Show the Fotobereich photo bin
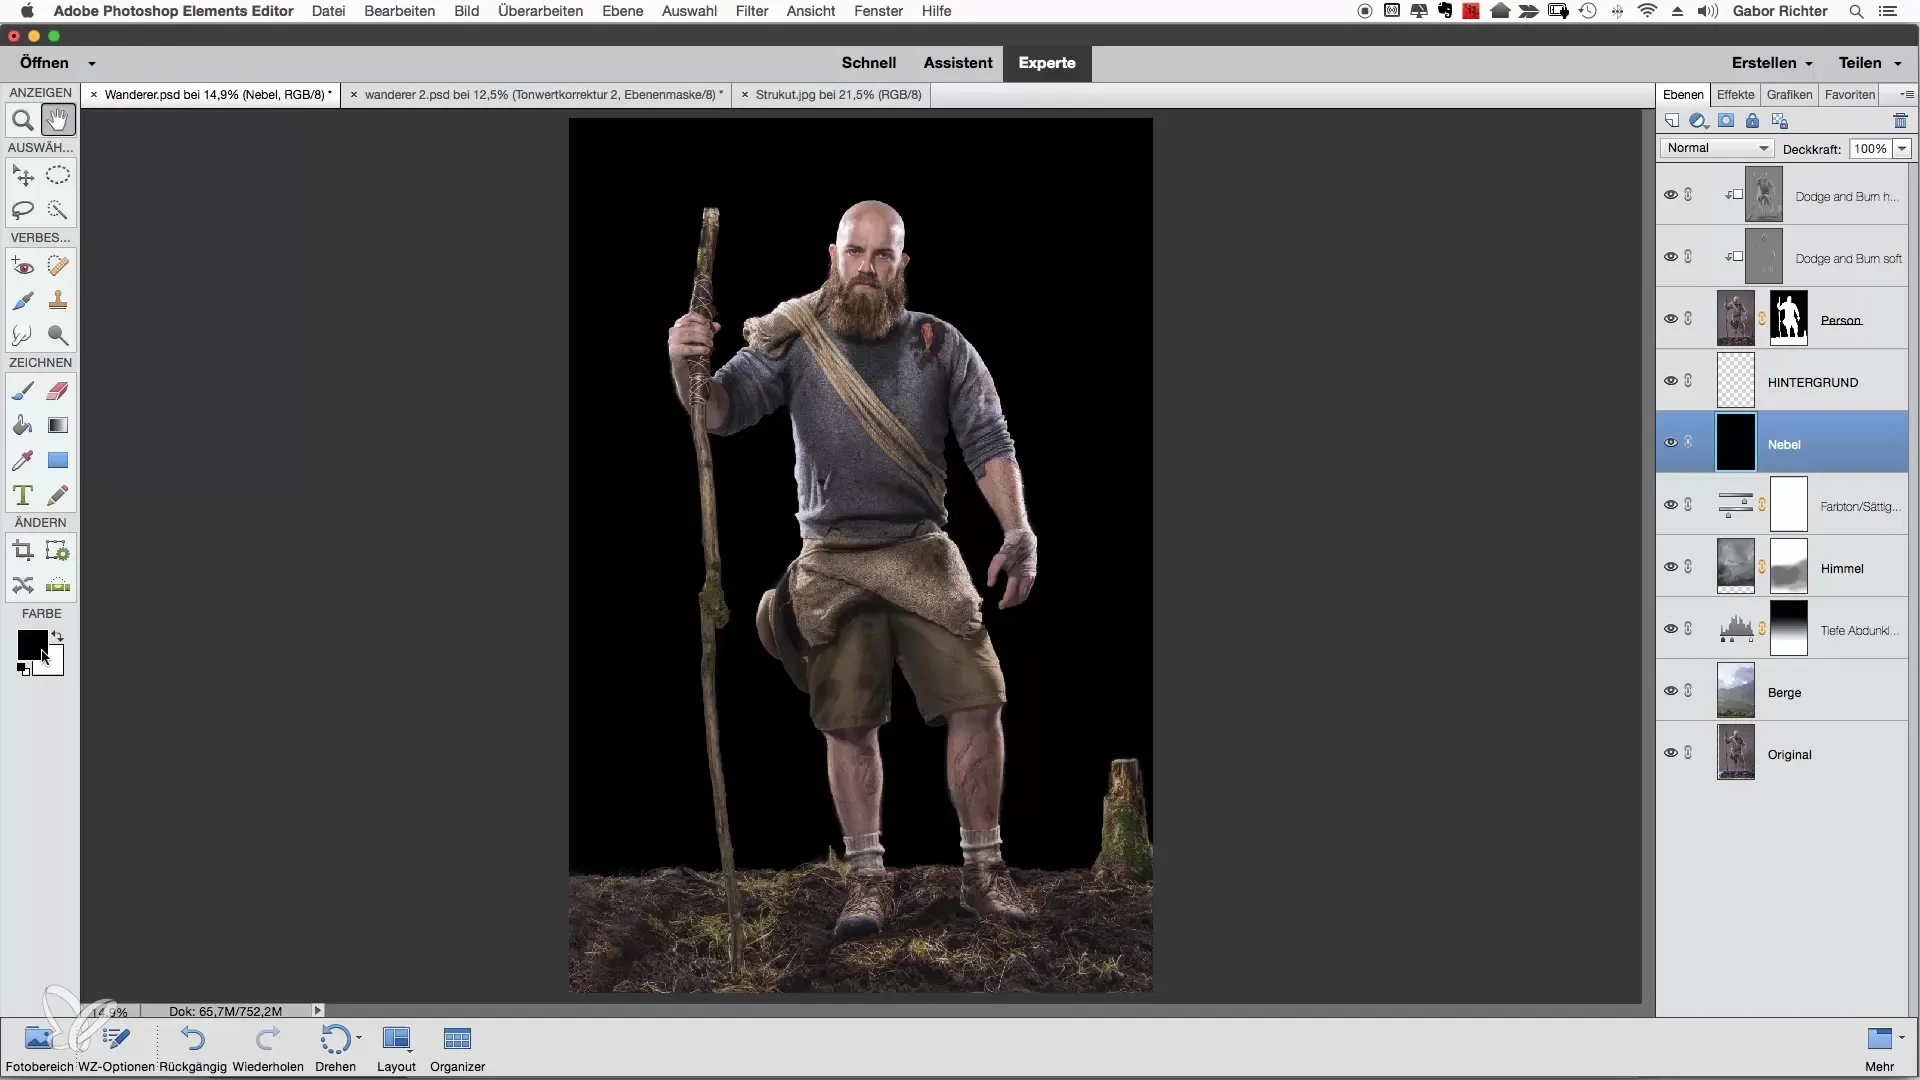This screenshot has width=1920, height=1080. coord(39,1048)
